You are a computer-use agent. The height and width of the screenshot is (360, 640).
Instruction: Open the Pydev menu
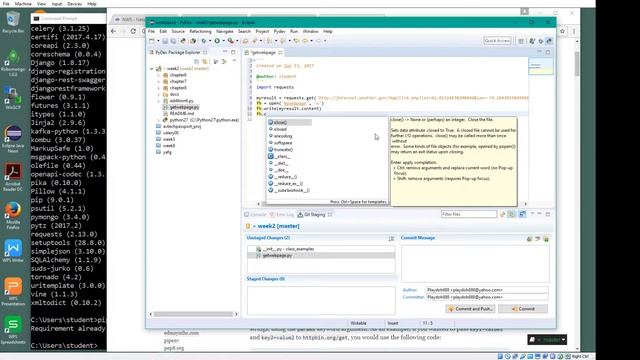click(x=280, y=31)
